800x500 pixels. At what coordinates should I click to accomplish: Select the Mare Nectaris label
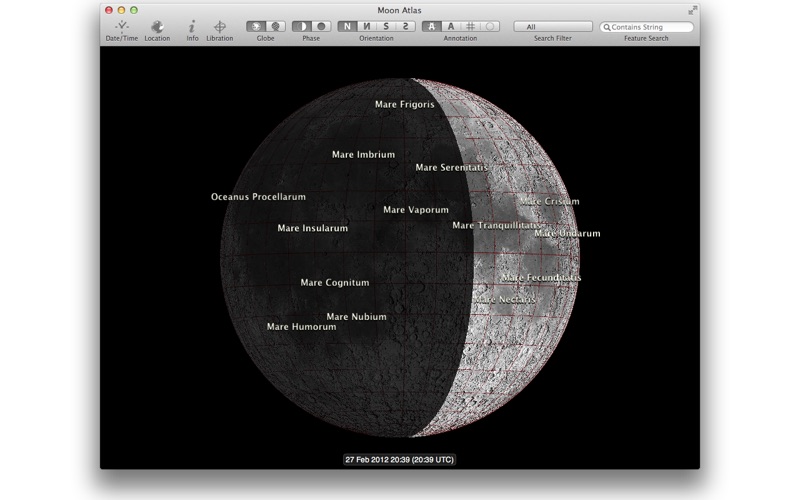505,299
